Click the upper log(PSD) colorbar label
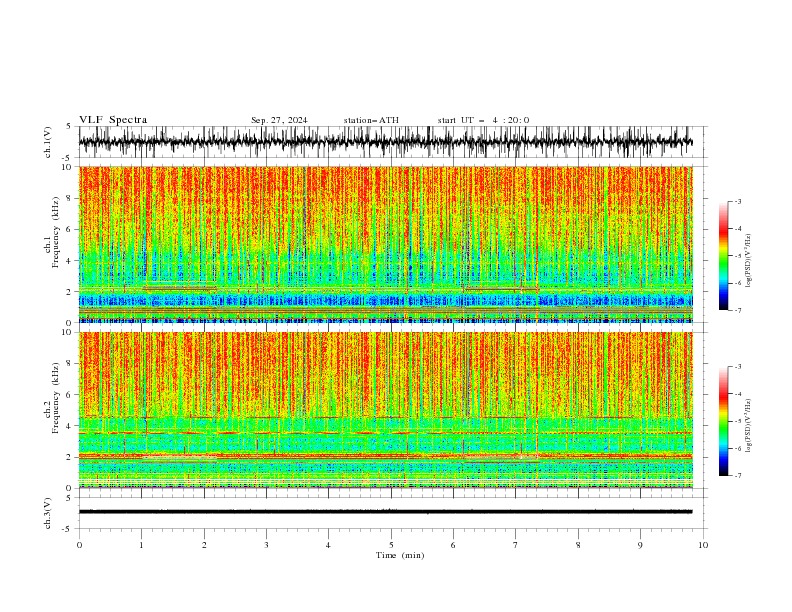Image resolution: width=792 pixels, height=612 pixels. [749, 261]
